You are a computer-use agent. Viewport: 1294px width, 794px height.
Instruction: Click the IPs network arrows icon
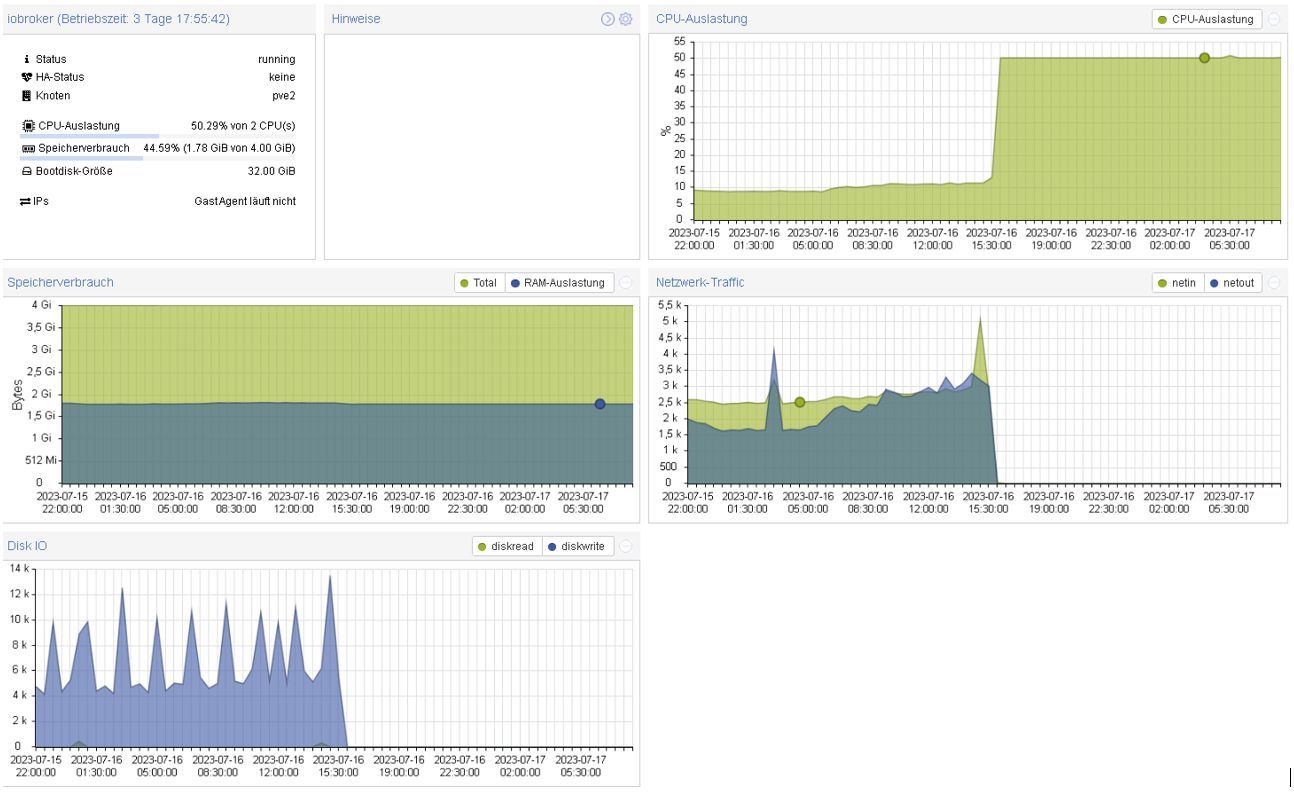[x=26, y=201]
